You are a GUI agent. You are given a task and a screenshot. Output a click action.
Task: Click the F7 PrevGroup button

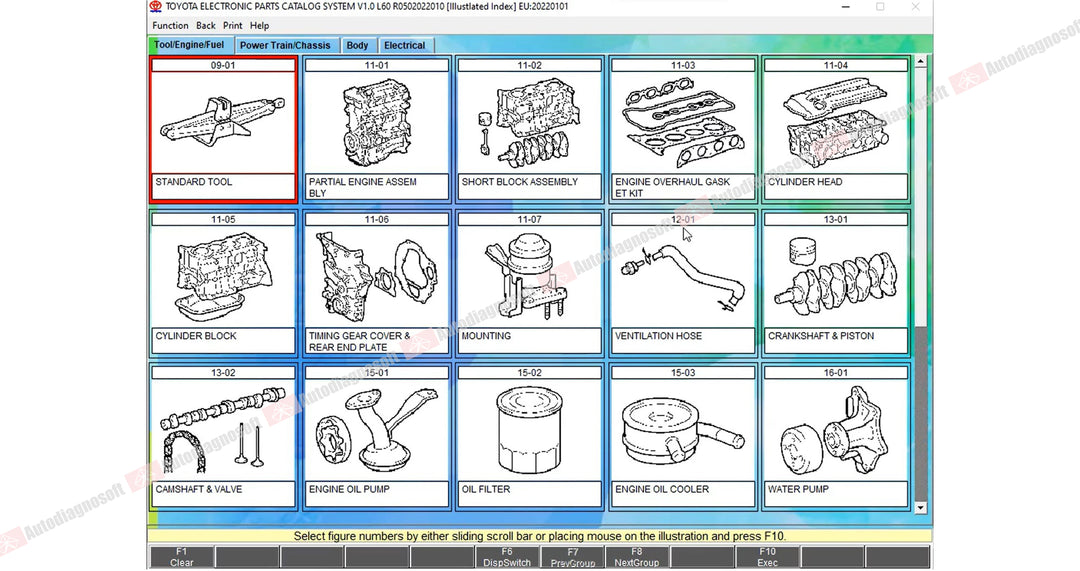tap(572, 557)
